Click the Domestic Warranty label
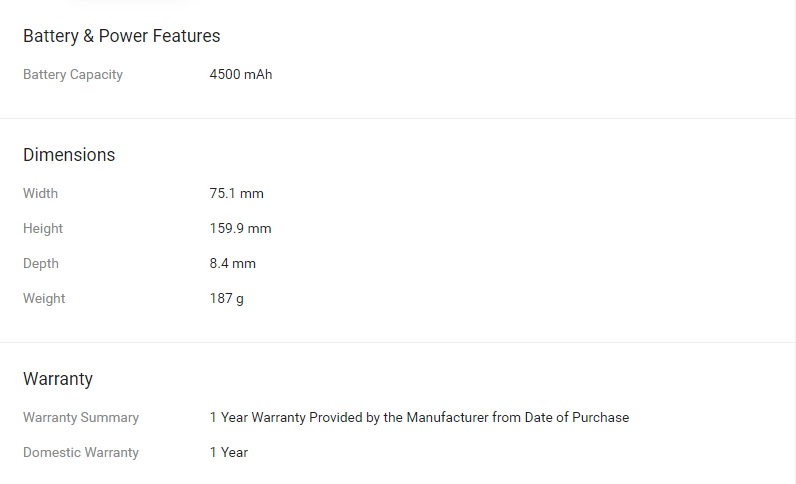 [81, 452]
